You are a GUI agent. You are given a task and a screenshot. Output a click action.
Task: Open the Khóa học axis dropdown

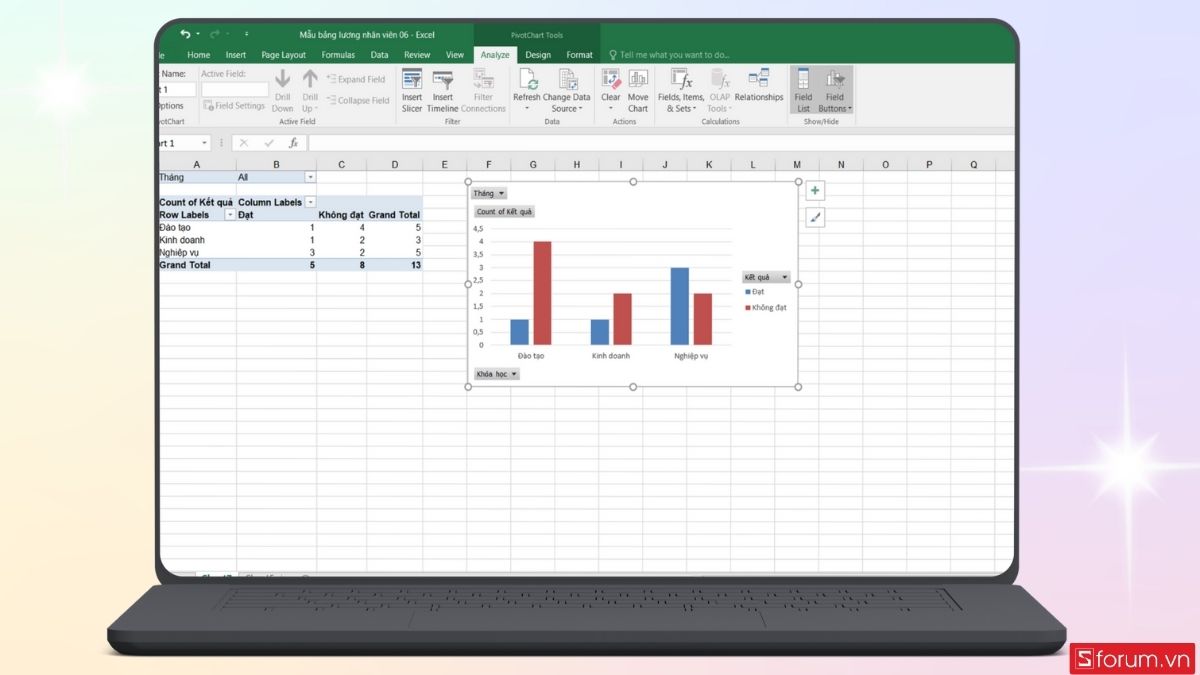click(512, 373)
